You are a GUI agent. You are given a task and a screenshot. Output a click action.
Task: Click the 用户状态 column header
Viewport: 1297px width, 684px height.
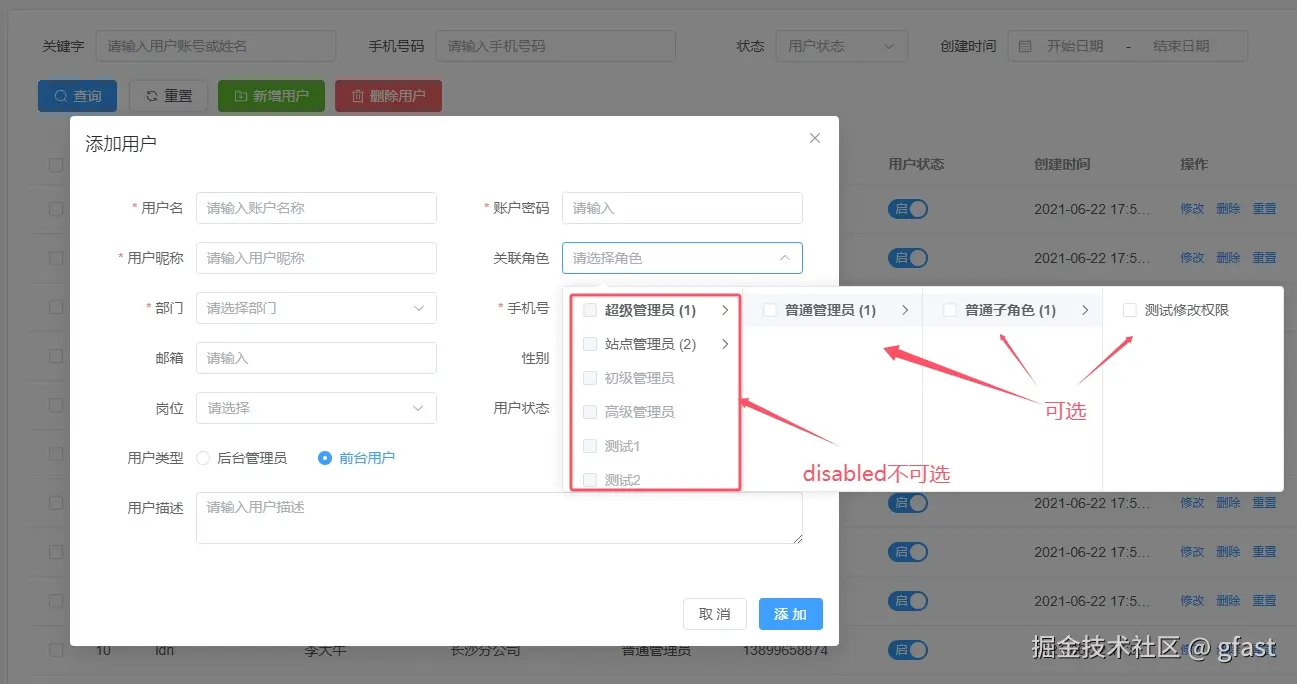[916, 164]
